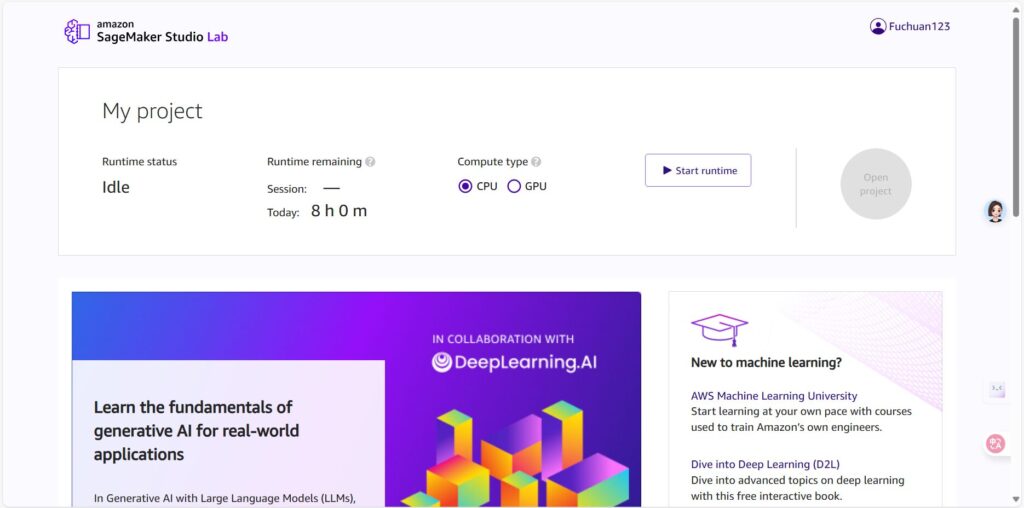Open the Dive into Deep Learning (D2L) link

point(765,464)
